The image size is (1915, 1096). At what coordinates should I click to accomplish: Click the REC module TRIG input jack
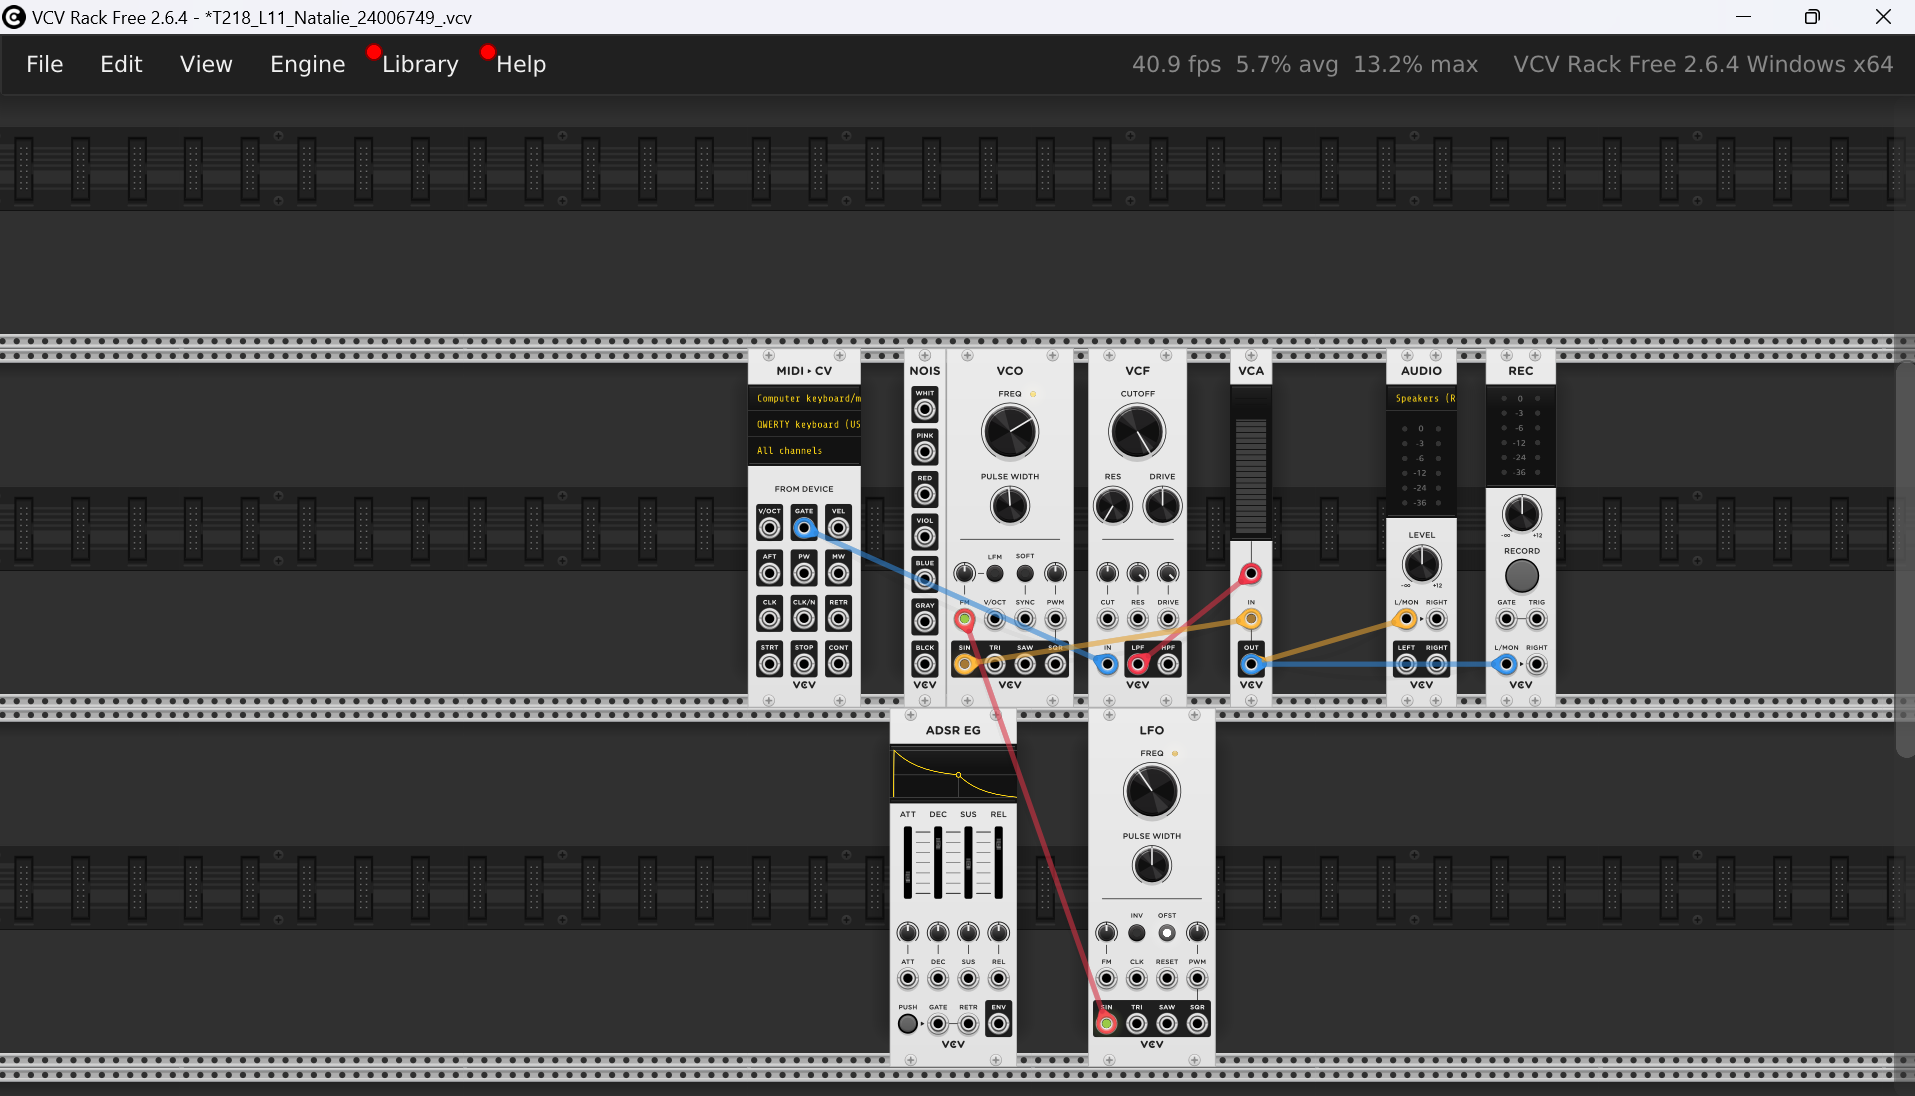1537,620
